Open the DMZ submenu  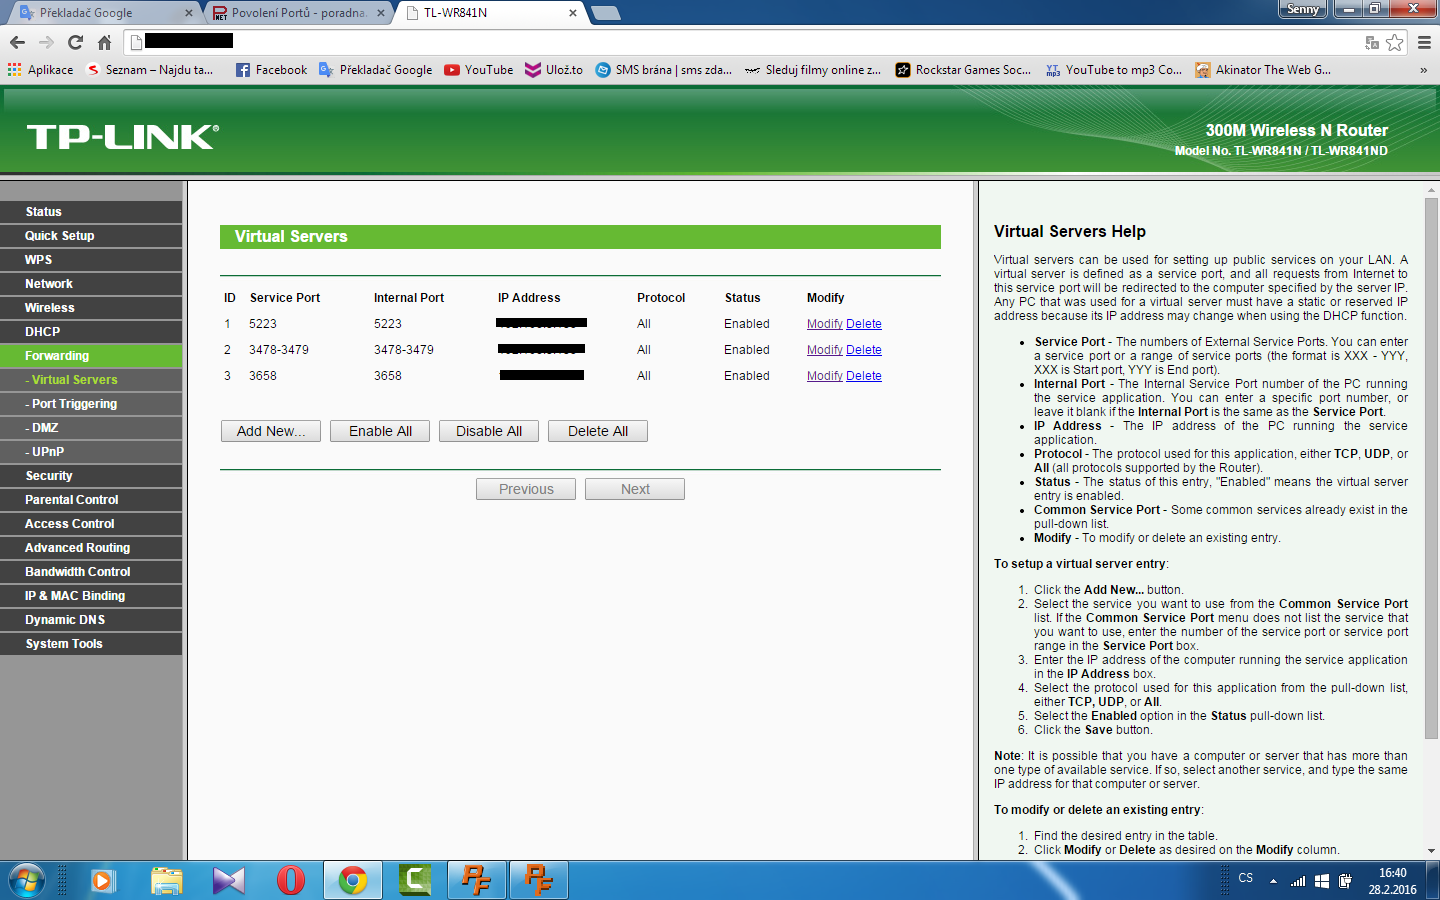tap(91, 428)
